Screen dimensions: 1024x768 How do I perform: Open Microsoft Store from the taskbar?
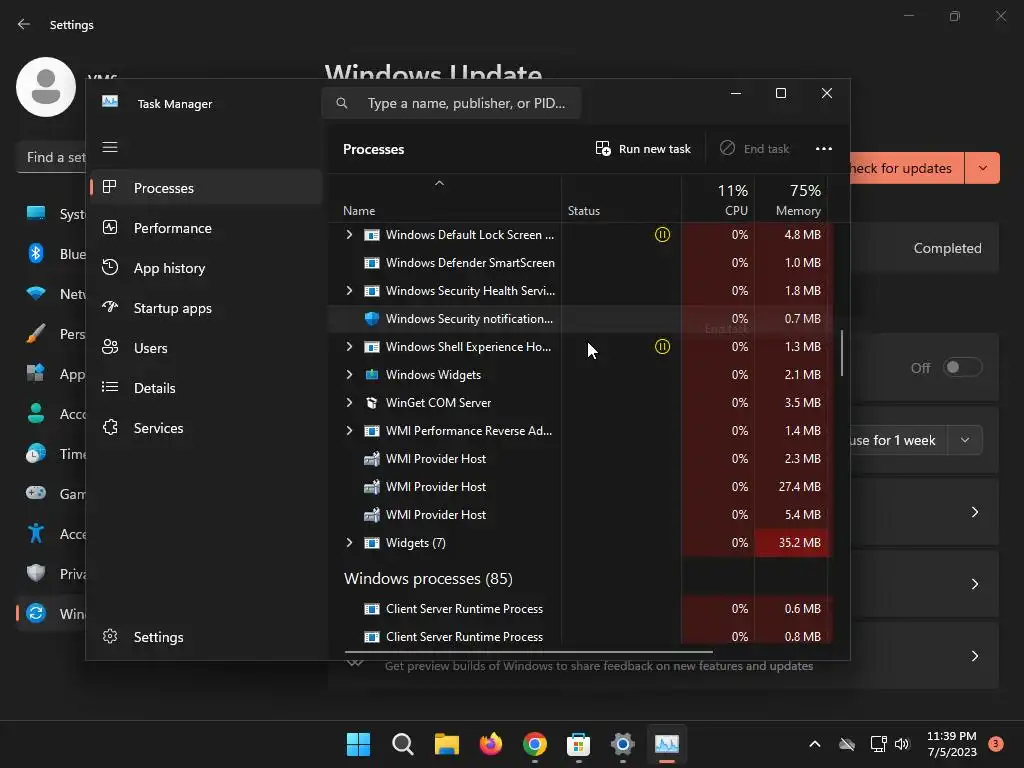click(579, 744)
